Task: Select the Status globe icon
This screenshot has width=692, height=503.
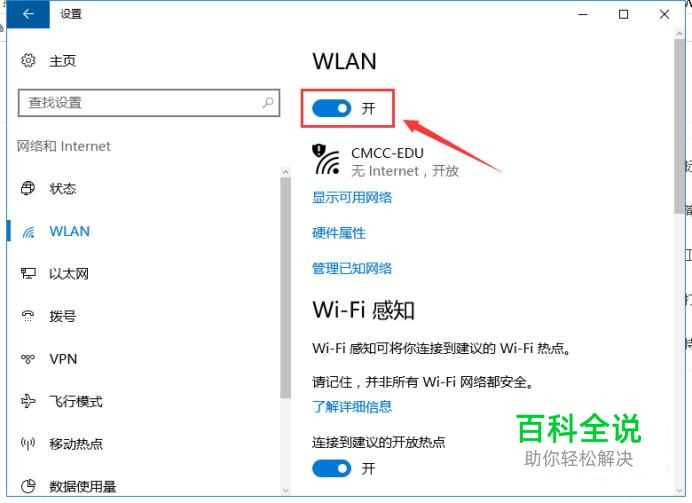Action: tap(28, 188)
